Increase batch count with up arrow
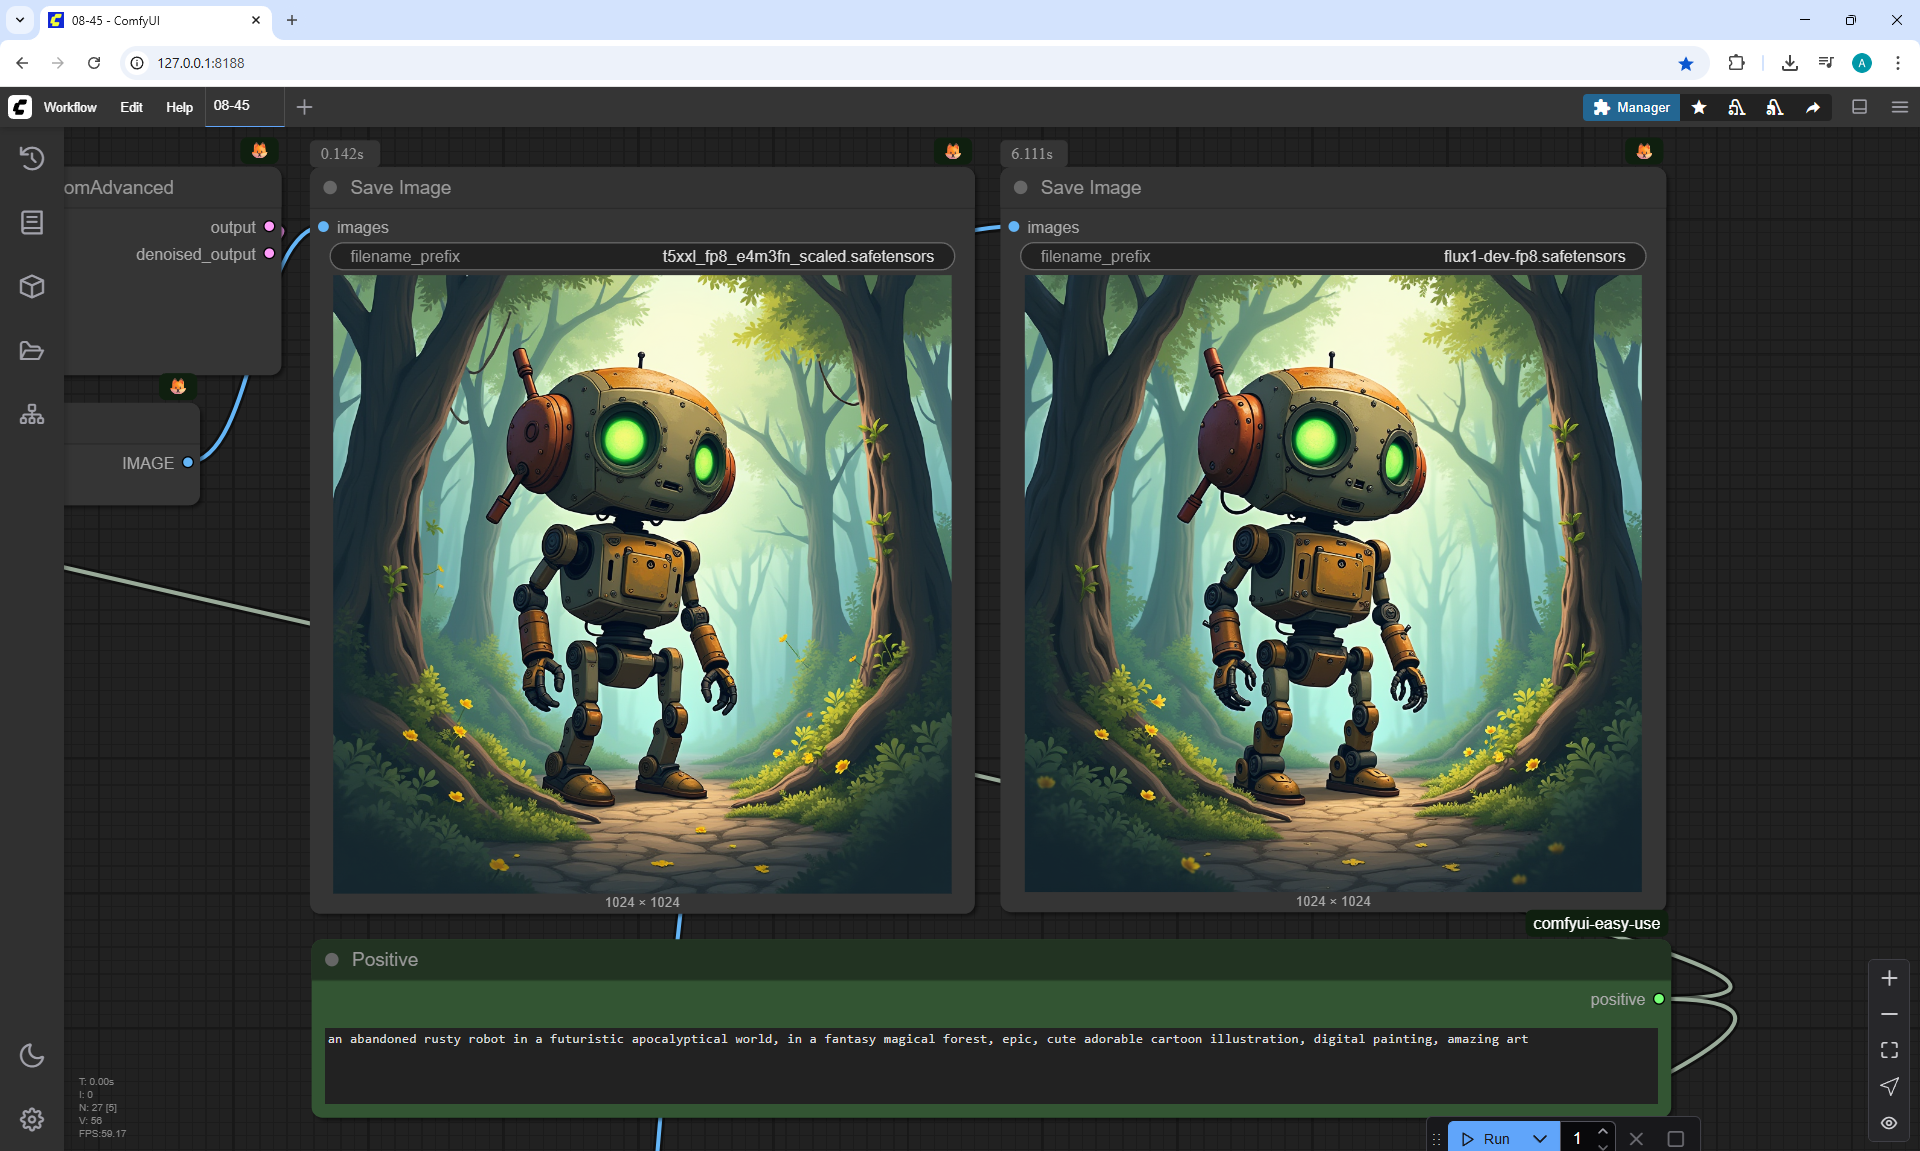This screenshot has height=1151, width=1920. click(1603, 1131)
